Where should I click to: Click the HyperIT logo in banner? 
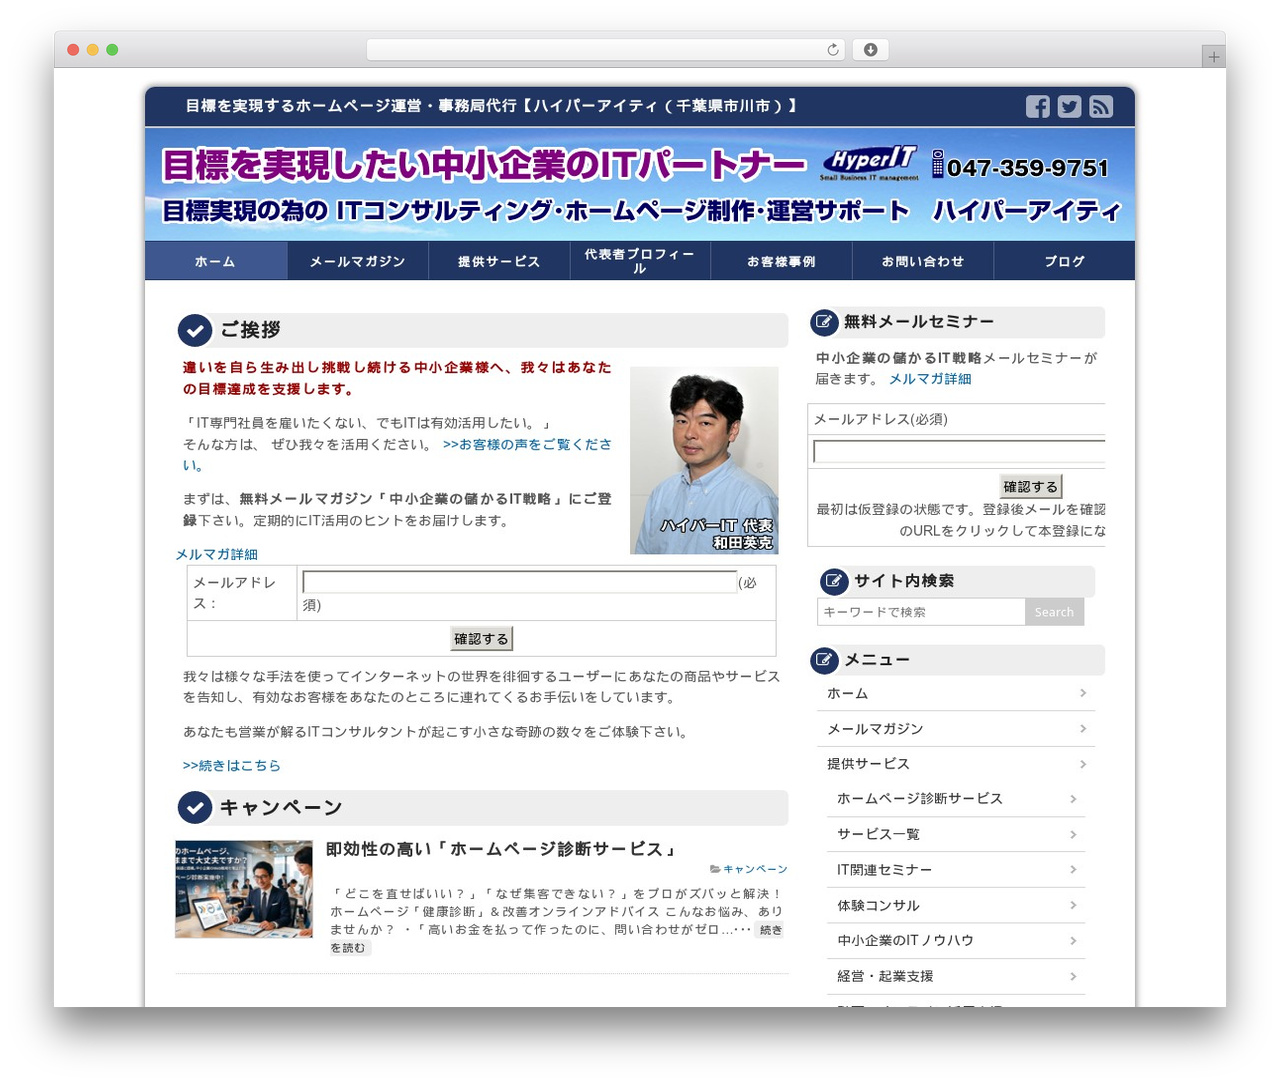pyautogui.click(x=869, y=163)
